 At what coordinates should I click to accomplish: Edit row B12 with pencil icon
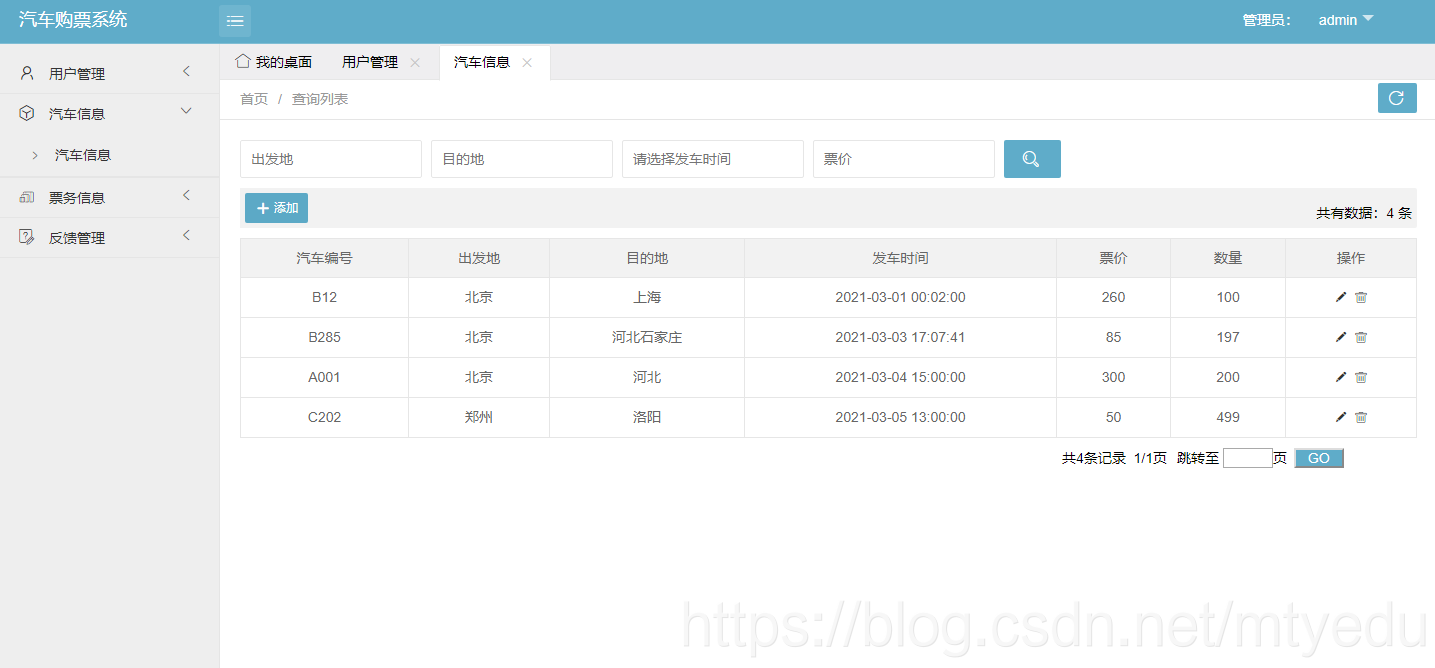click(x=1341, y=297)
